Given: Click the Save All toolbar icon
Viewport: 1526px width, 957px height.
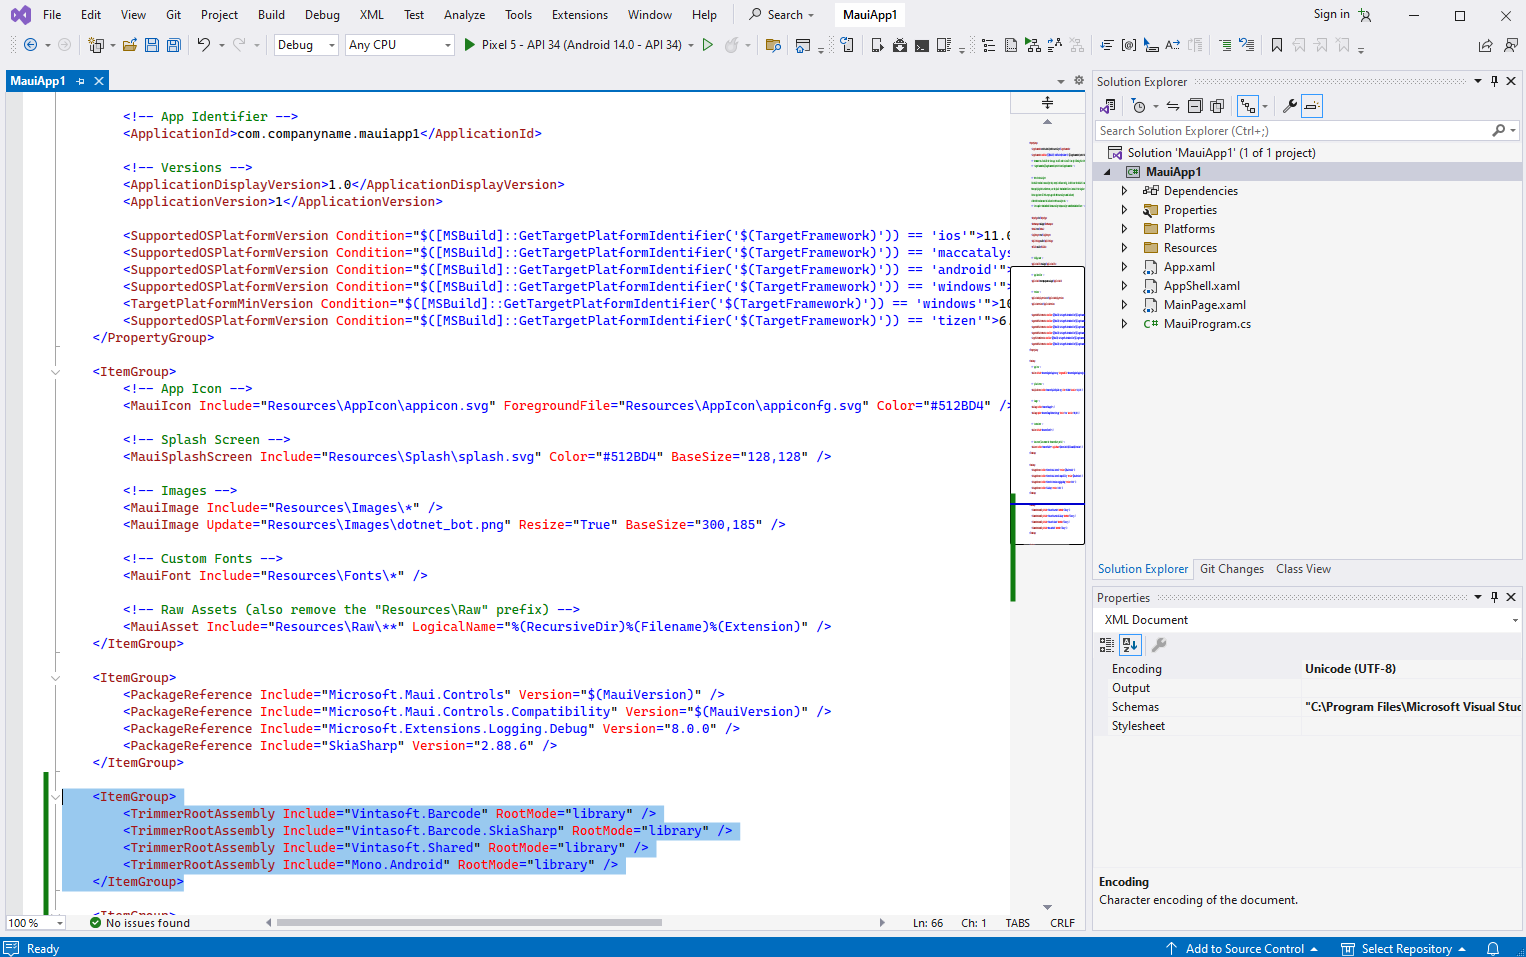Looking at the screenshot, I should pos(174,45).
